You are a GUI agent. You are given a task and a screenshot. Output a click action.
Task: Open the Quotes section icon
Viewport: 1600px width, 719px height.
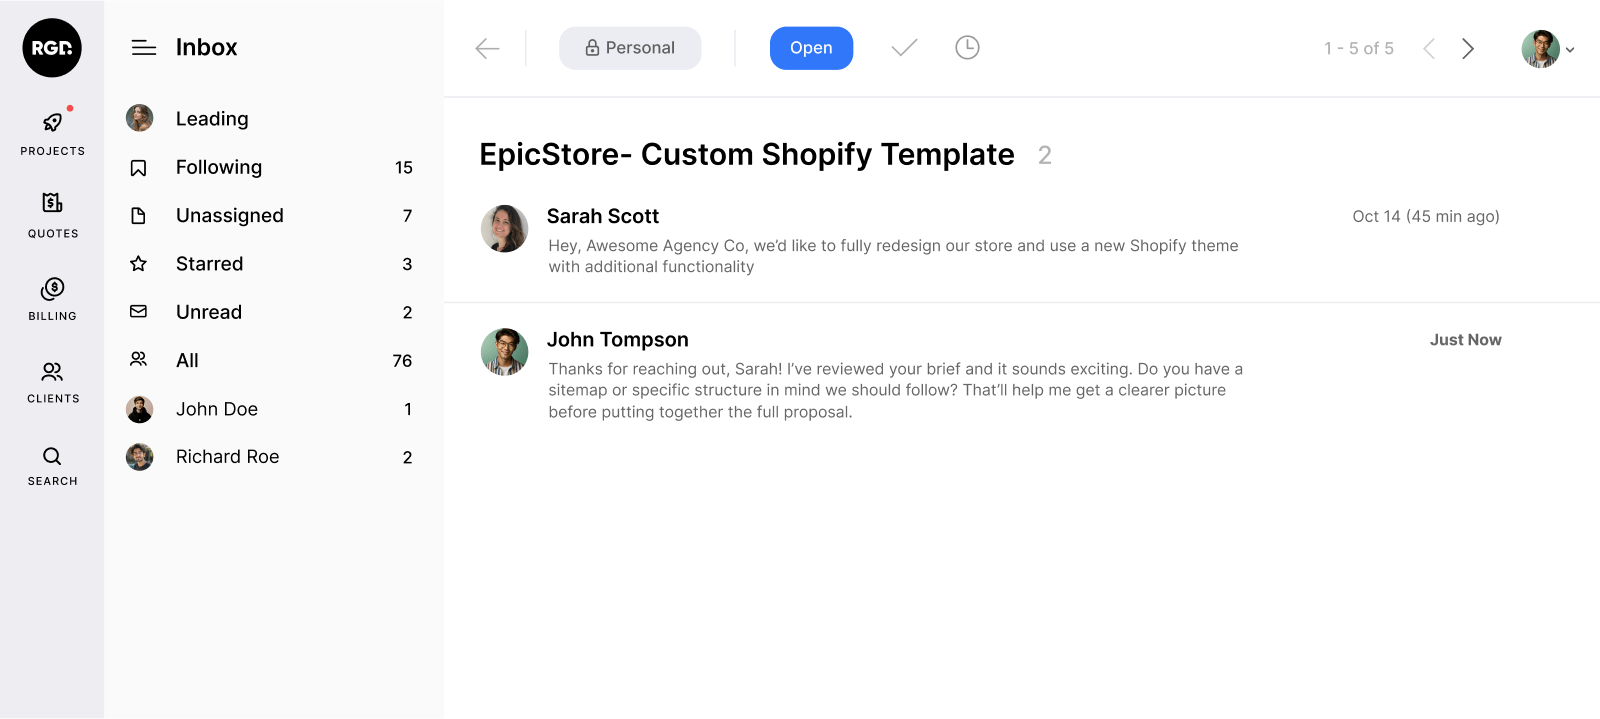point(52,203)
